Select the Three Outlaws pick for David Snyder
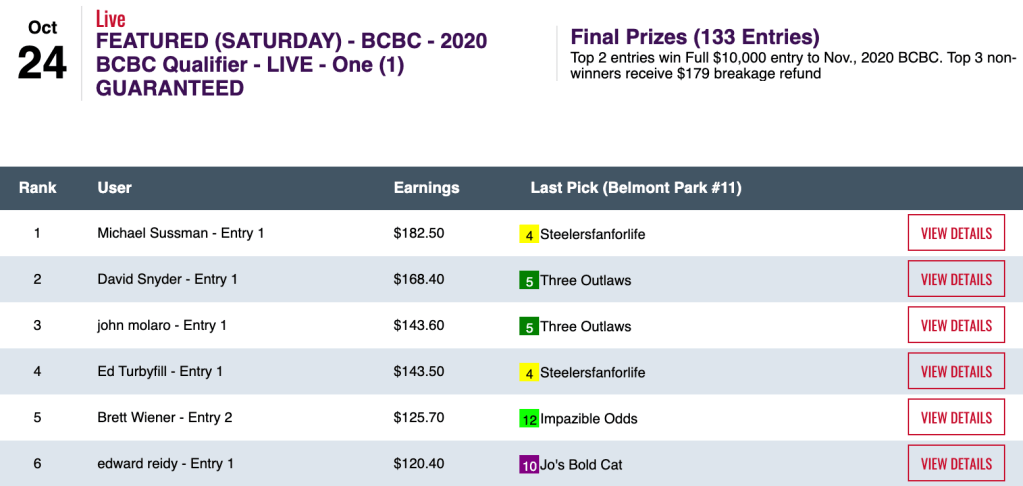The image size is (1023, 486). (586, 280)
